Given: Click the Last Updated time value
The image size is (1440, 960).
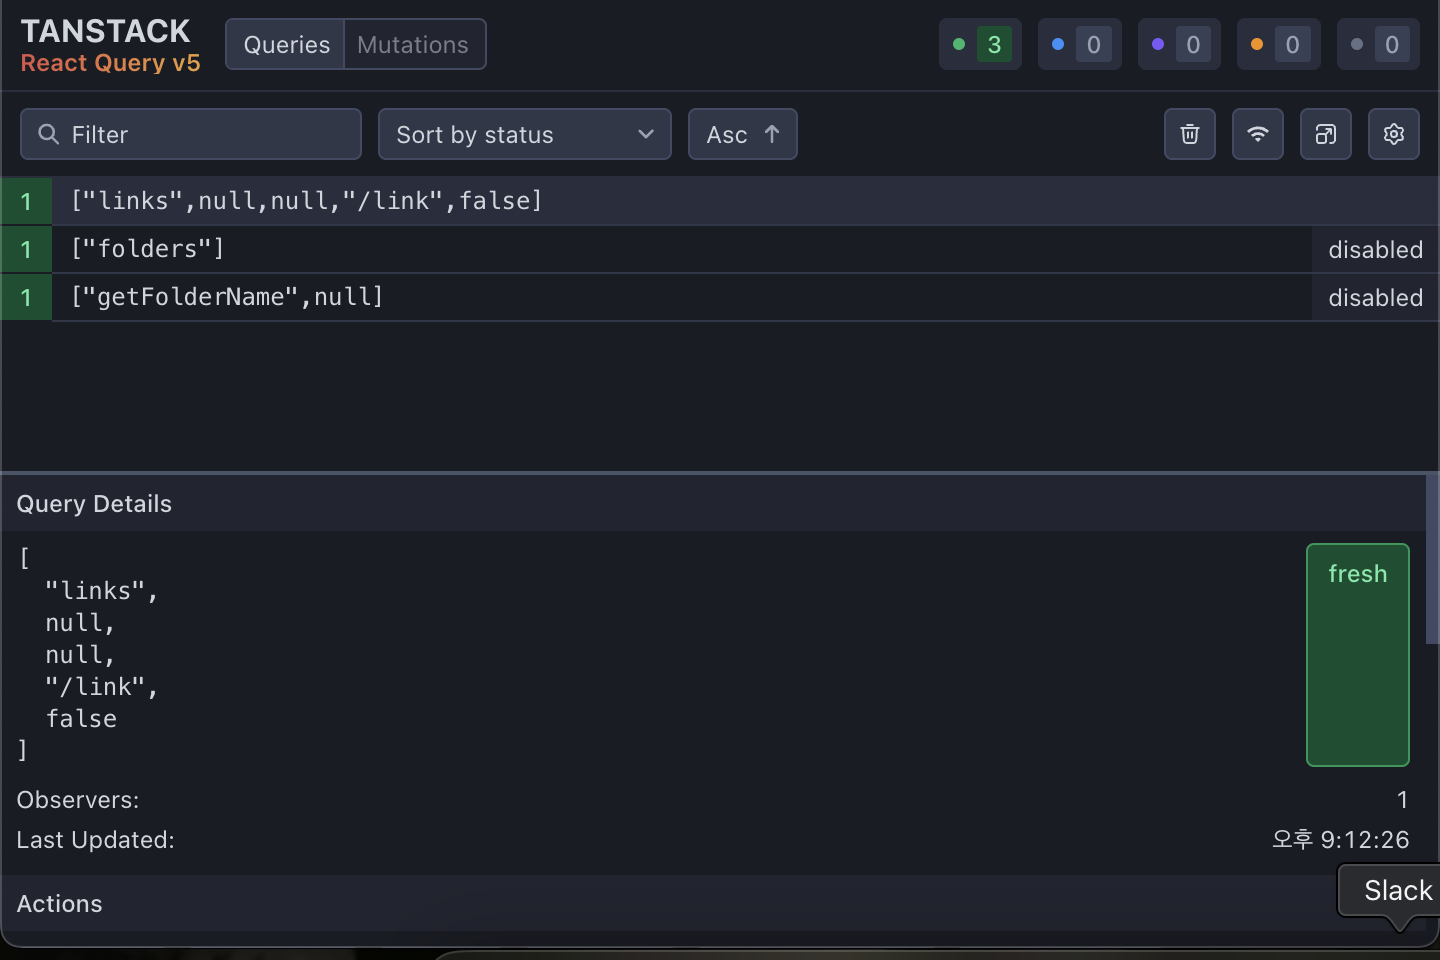Looking at the screenshot, I should [x=1340, y=840].
